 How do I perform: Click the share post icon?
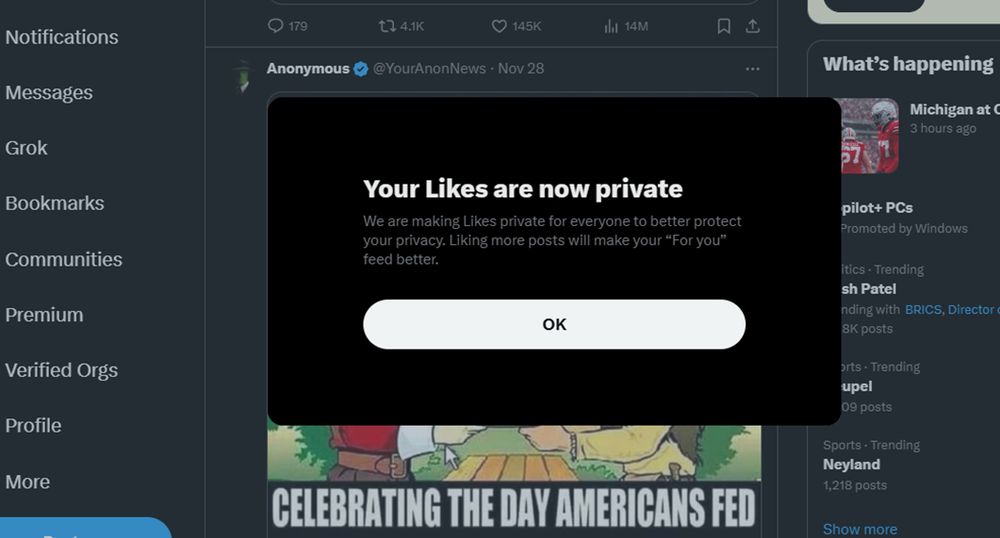pyautogui.click(x=753, y=26)
